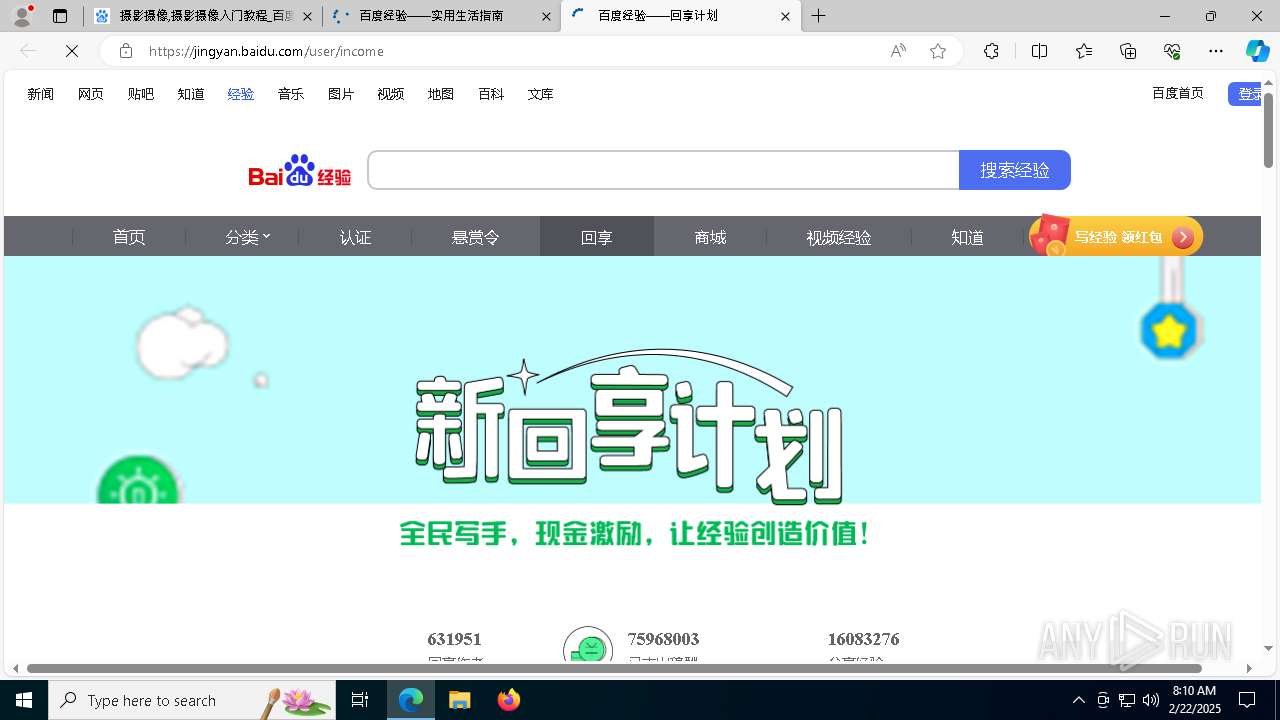Open Microsoft Edge from the taskbar

[x=411, y=700]
